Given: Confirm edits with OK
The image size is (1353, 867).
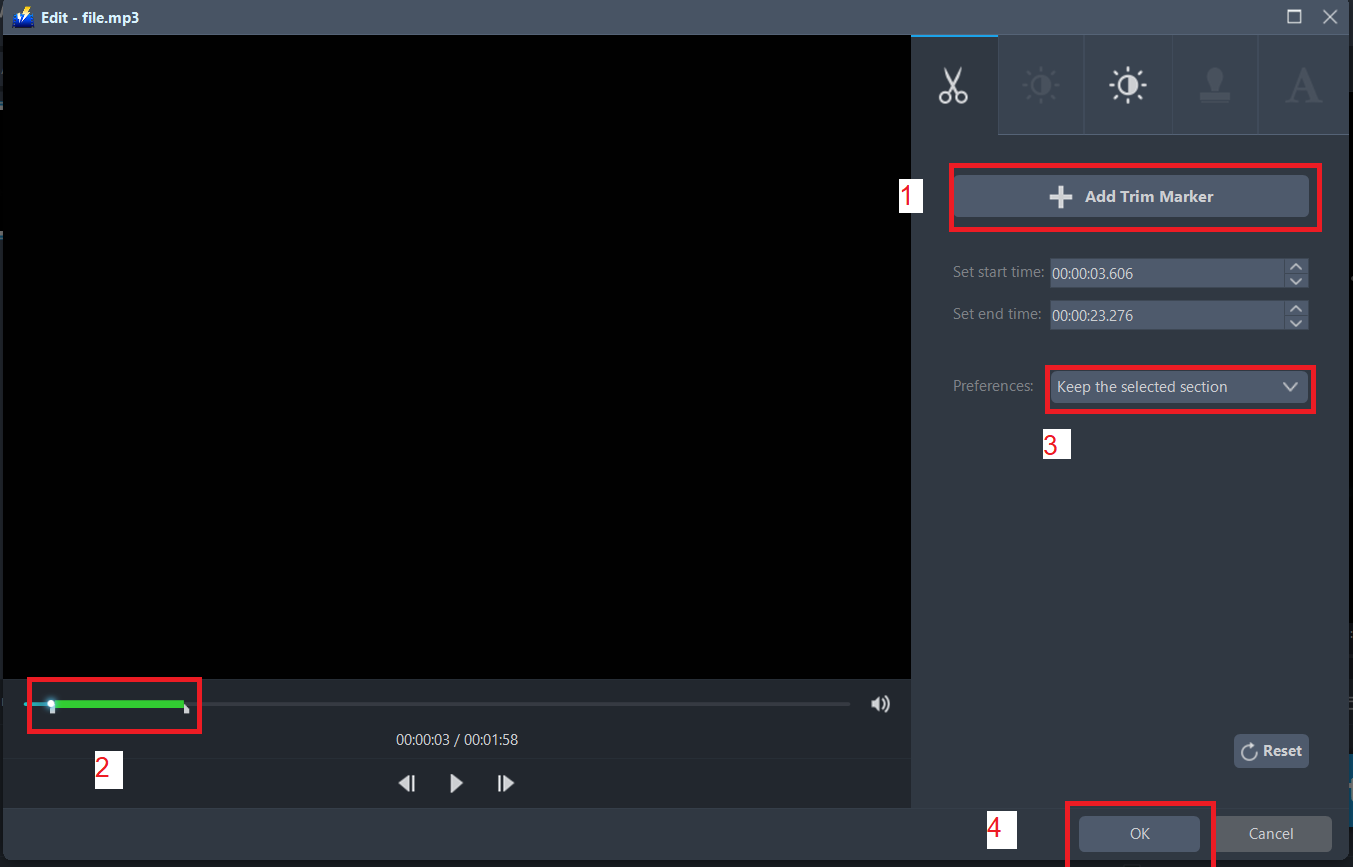Looking at the screenshot, I should point(1138,833).
